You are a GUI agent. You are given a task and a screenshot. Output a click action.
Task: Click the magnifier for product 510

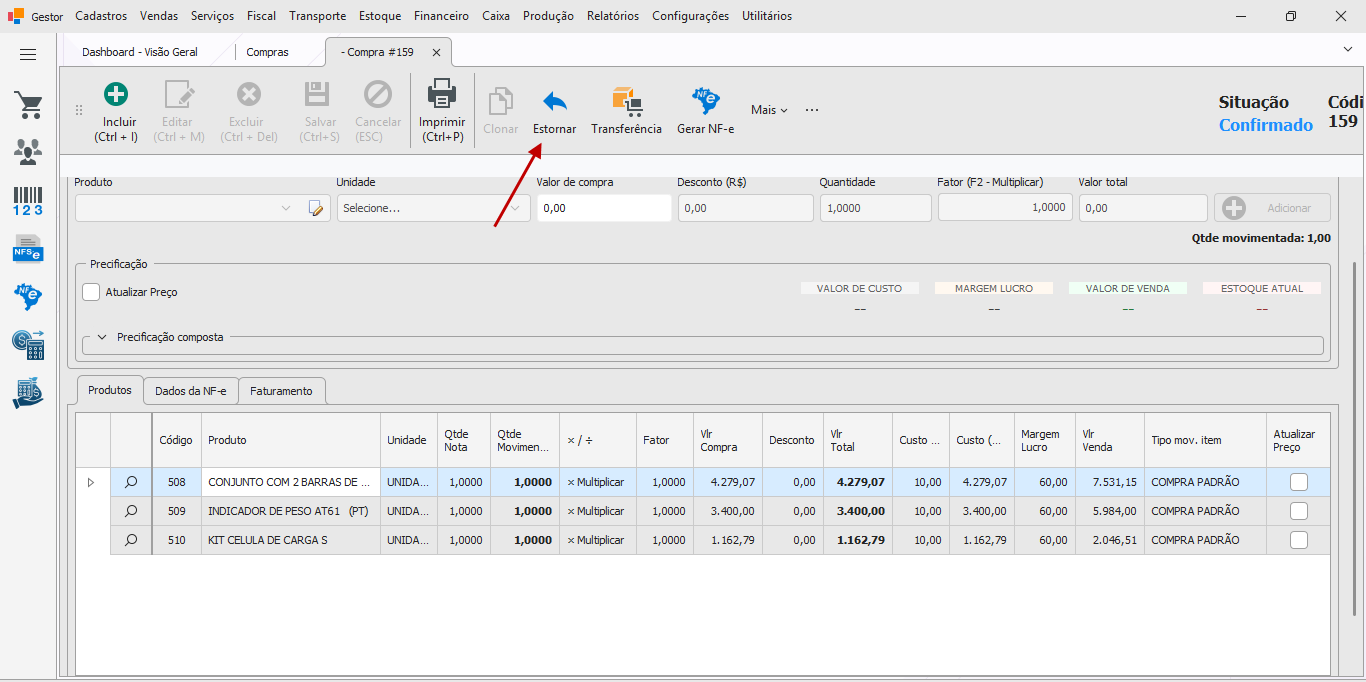tap(131, 540)
